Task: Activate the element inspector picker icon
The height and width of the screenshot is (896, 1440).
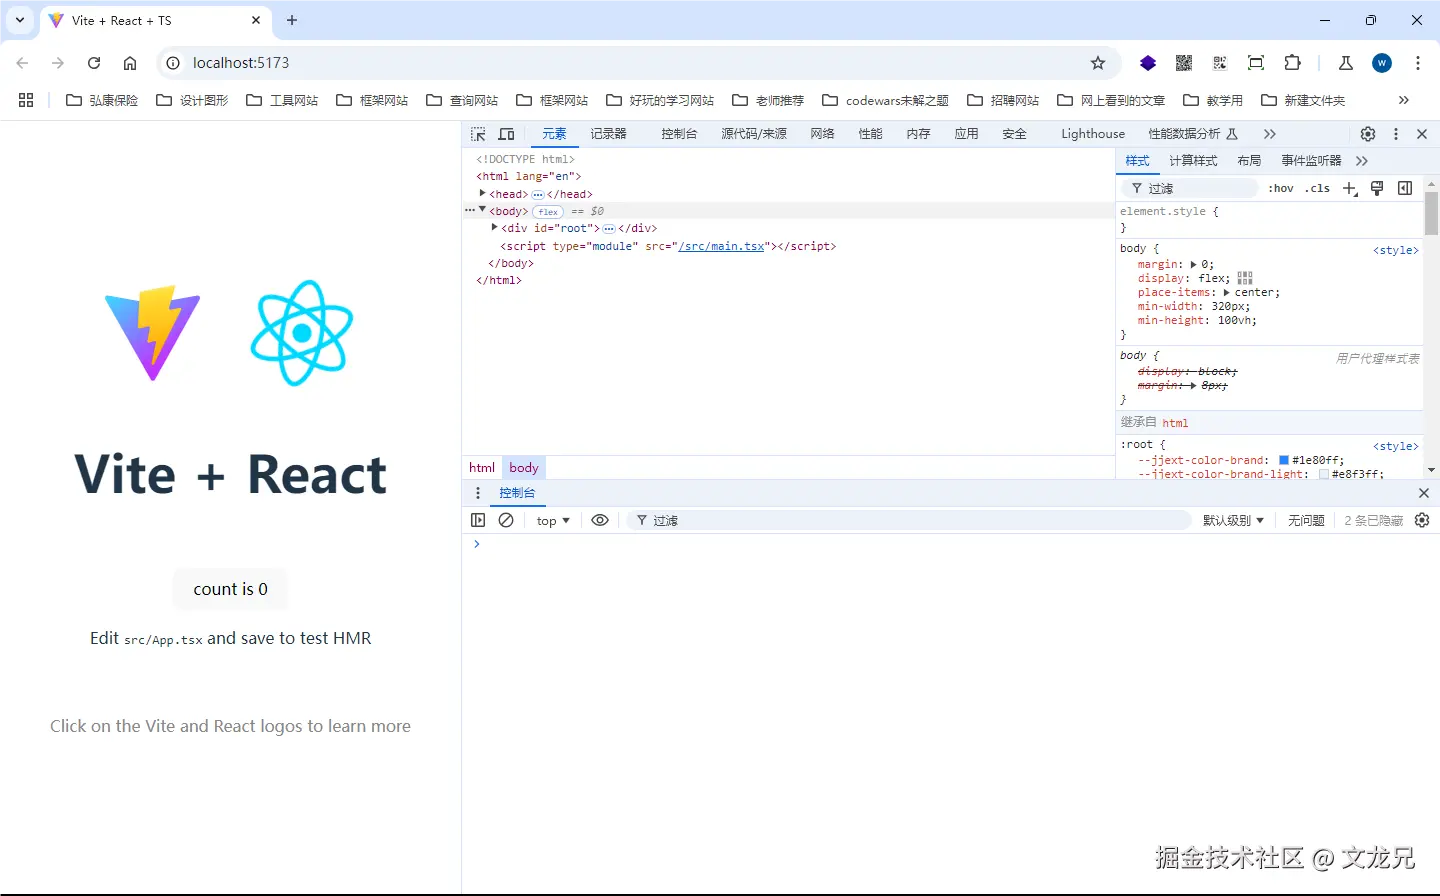Action: tap(478, 134)
